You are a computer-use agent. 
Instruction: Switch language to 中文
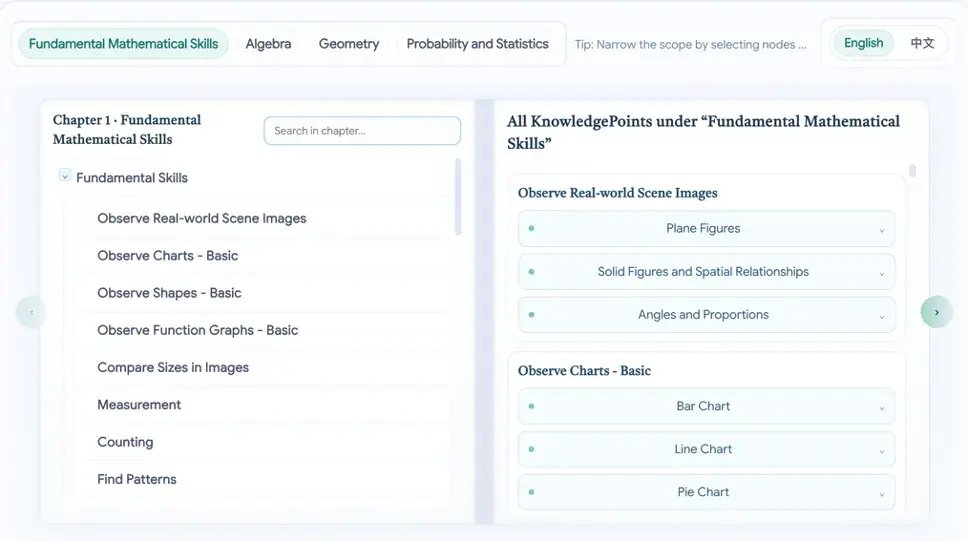[922, 43]
